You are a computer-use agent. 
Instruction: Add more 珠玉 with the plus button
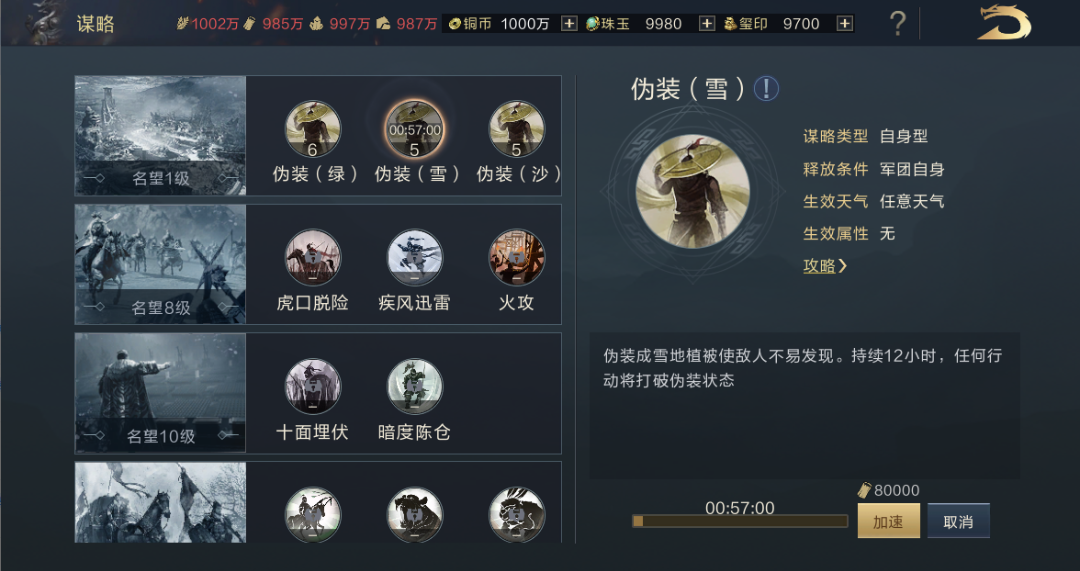click(707, 24)
